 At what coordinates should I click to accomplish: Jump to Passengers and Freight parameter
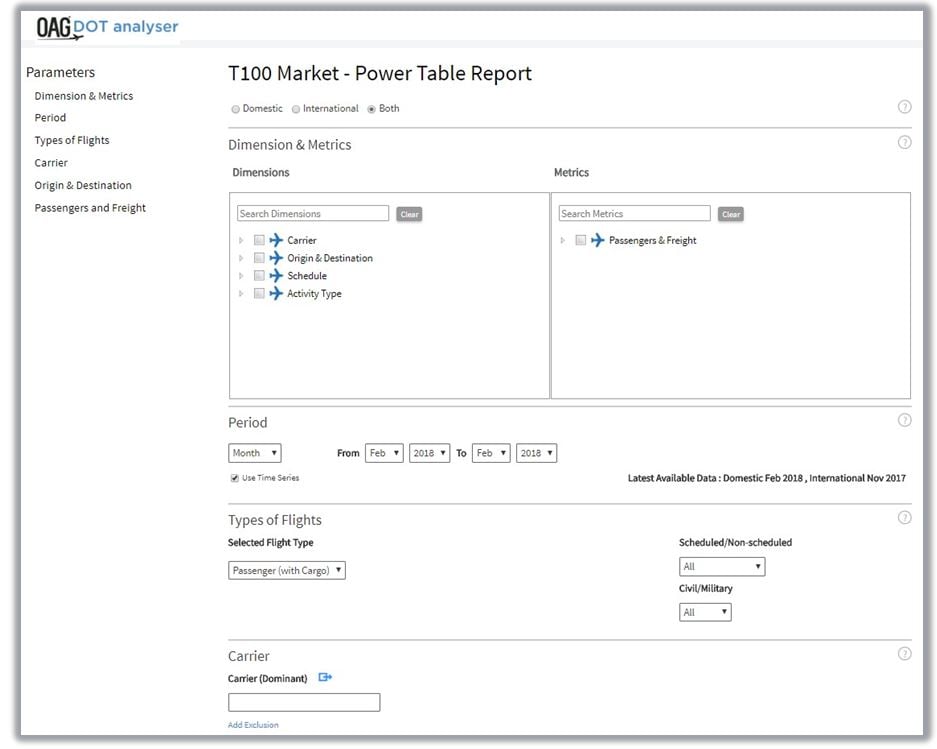click(x=90, y=208)
